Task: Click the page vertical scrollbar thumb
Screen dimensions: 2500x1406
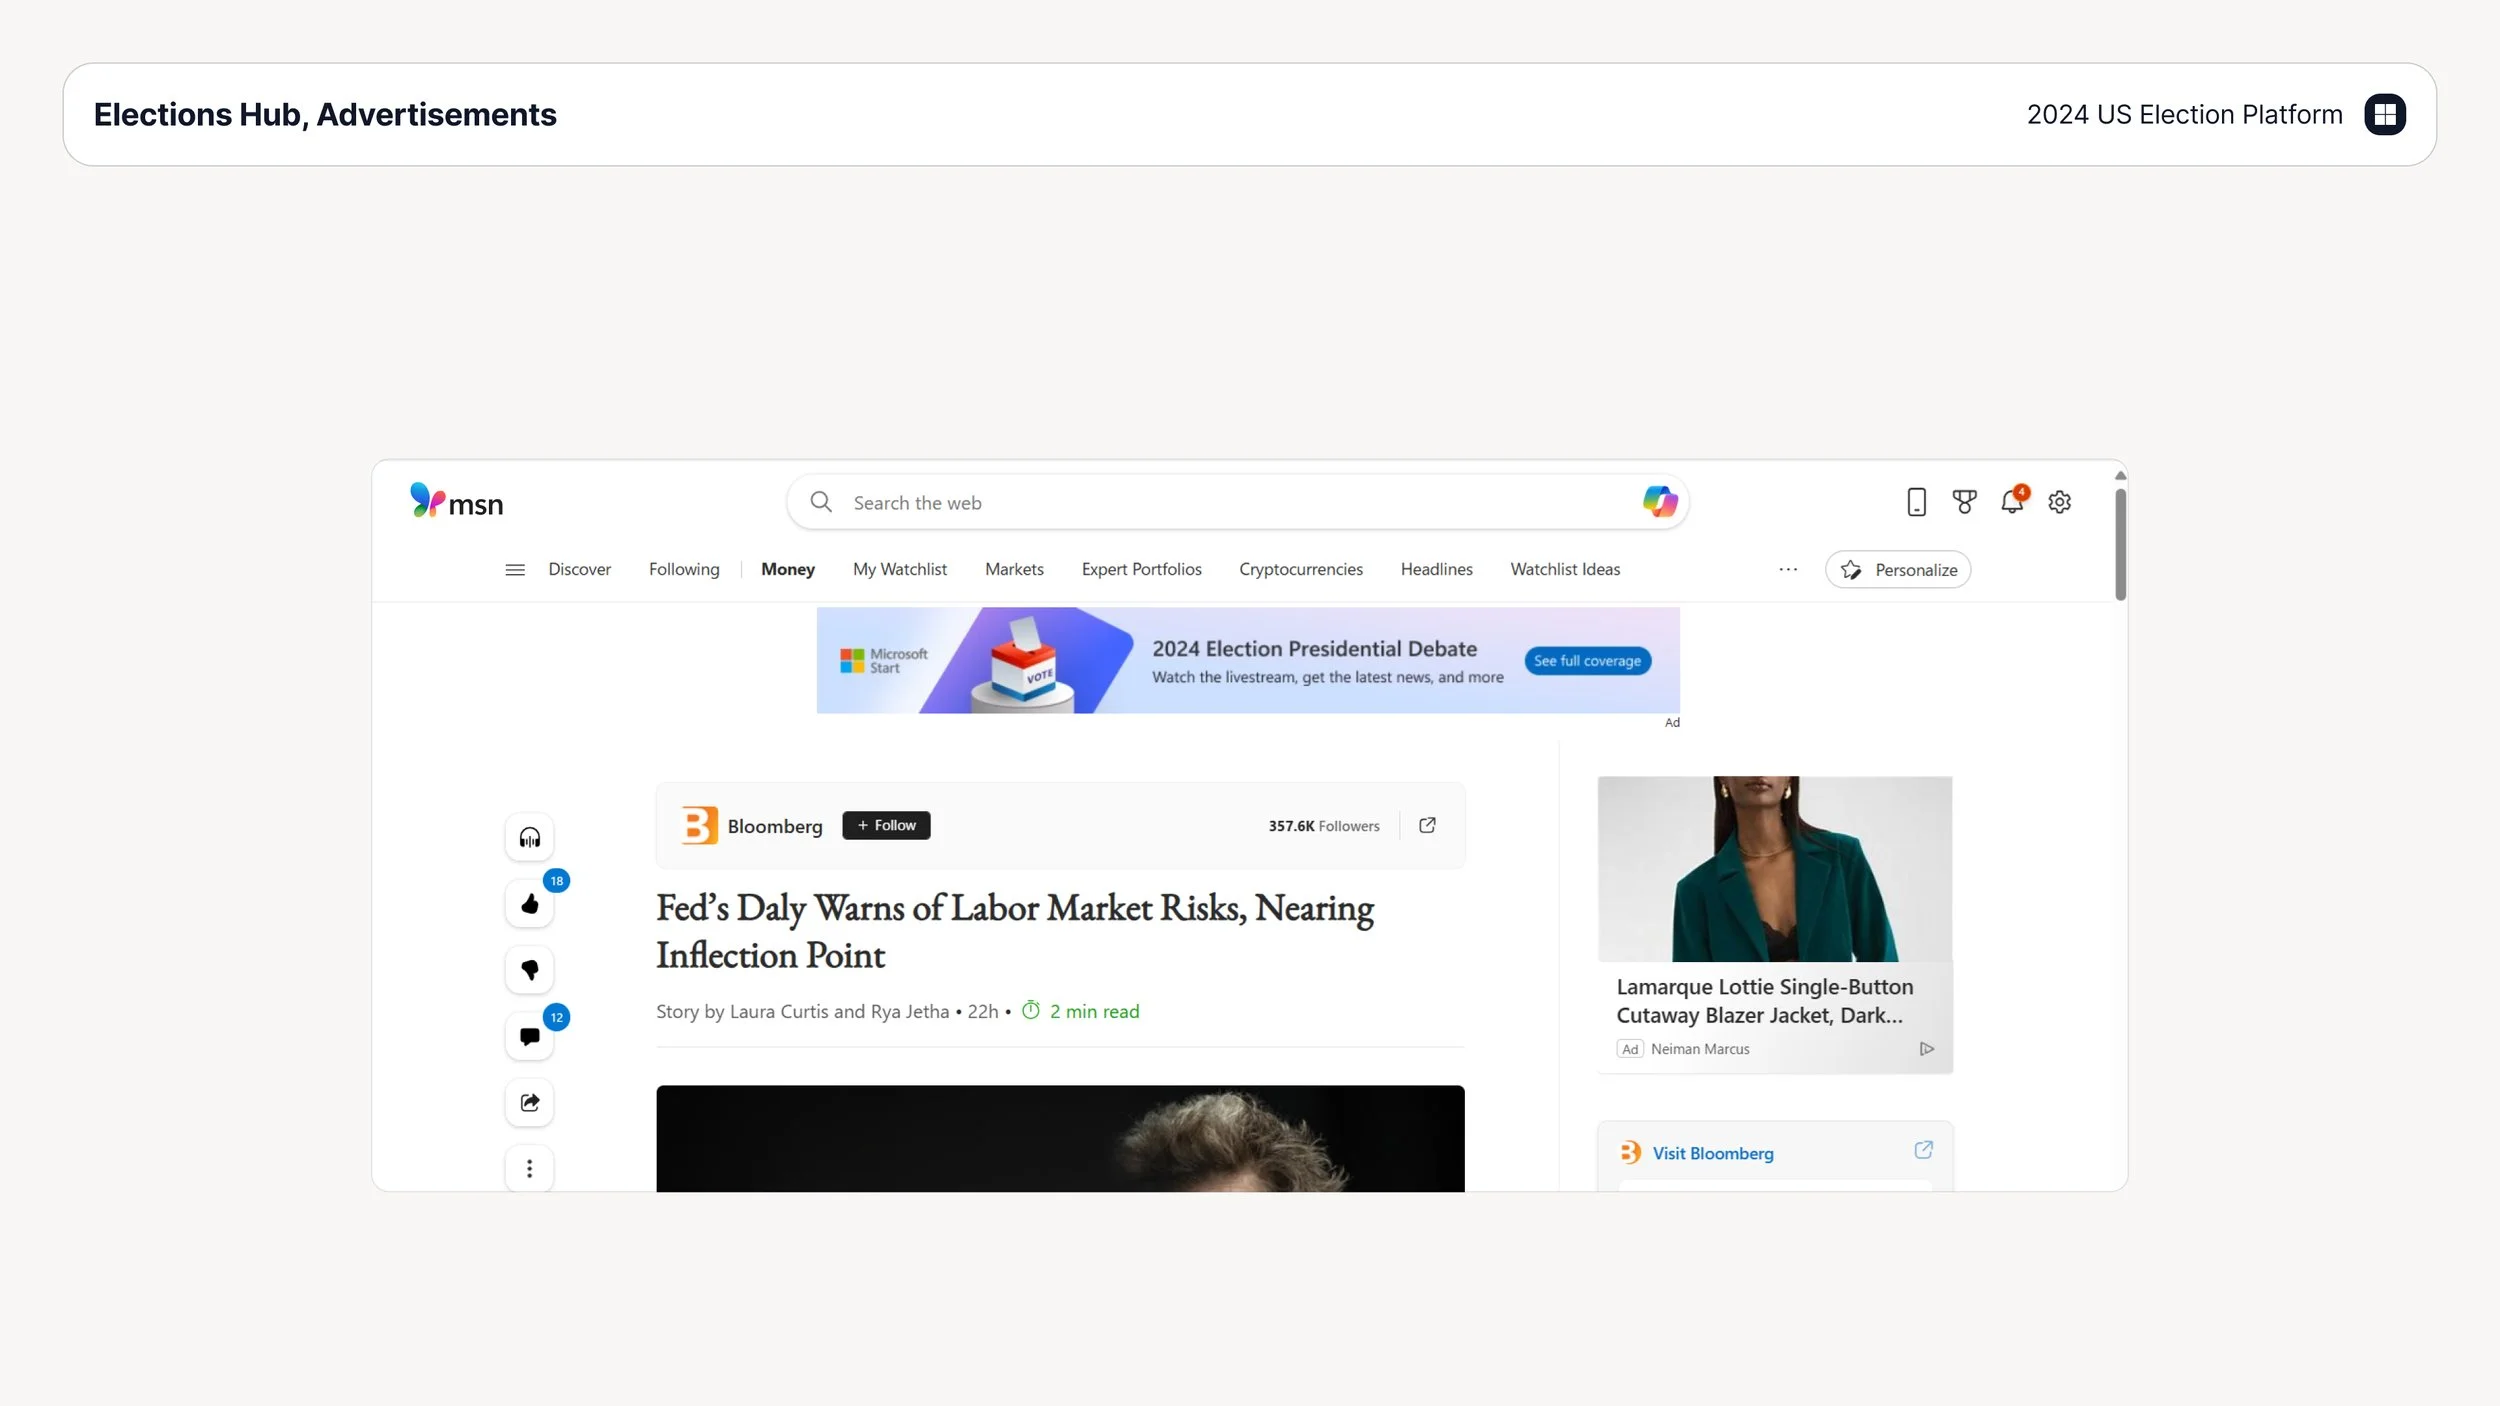Action: 2120,545
